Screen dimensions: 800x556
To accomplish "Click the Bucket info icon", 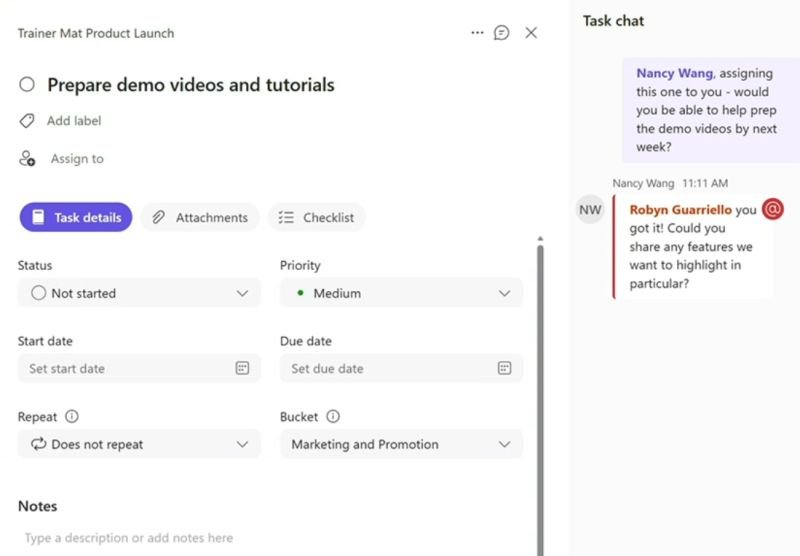I will (333, 417).
